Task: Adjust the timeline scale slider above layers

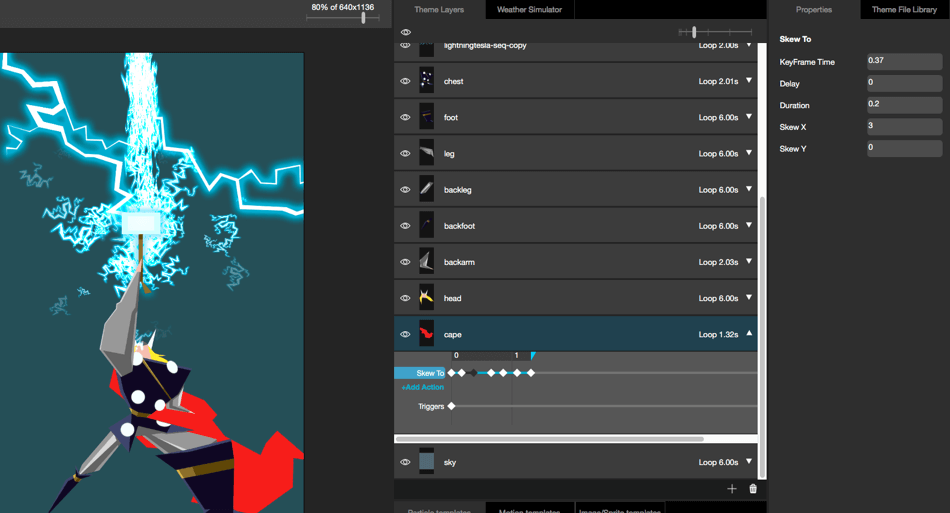Action: point(694,31)
